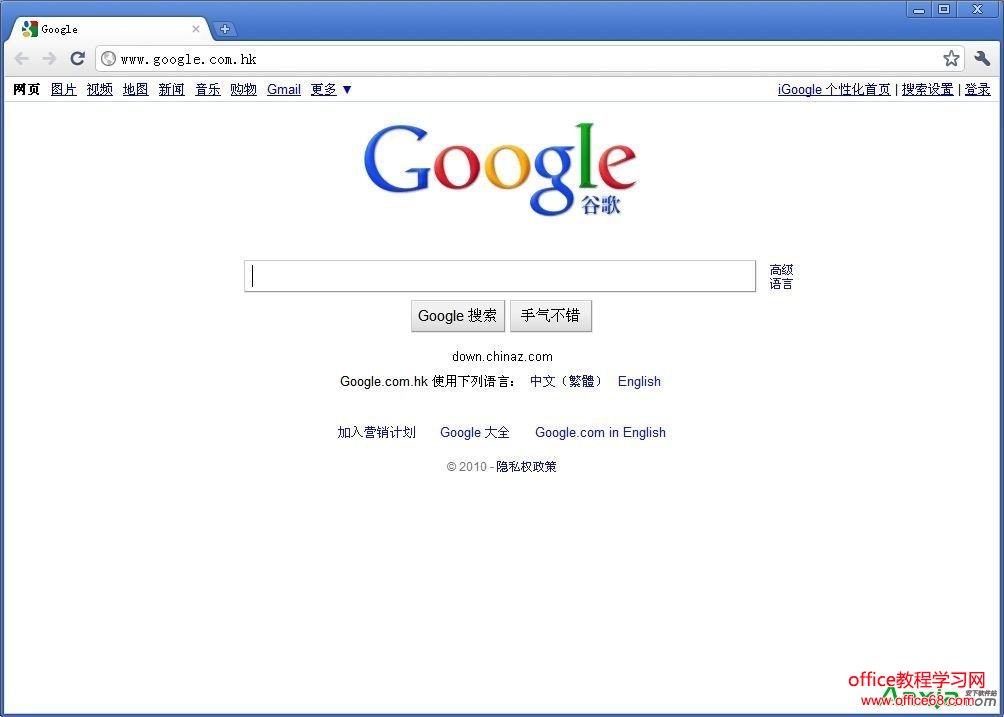Bookmark the page with the star icon
Screen dimensions: 1004x717
(951, 59)
